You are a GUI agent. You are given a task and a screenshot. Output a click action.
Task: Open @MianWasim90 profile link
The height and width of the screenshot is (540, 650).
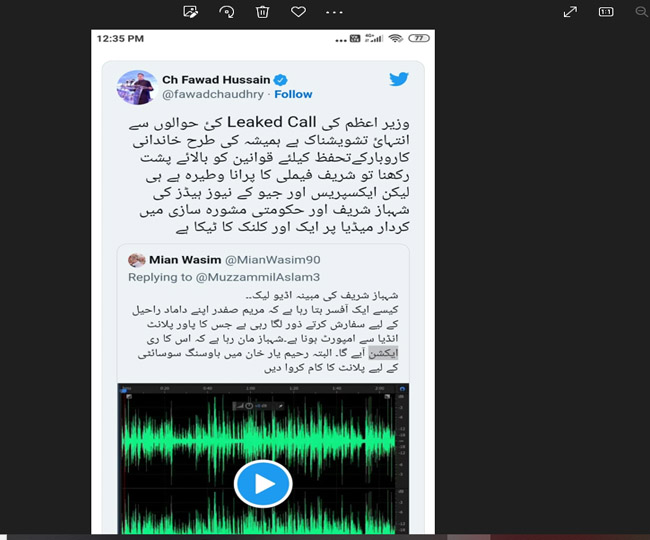pos(272,260)
